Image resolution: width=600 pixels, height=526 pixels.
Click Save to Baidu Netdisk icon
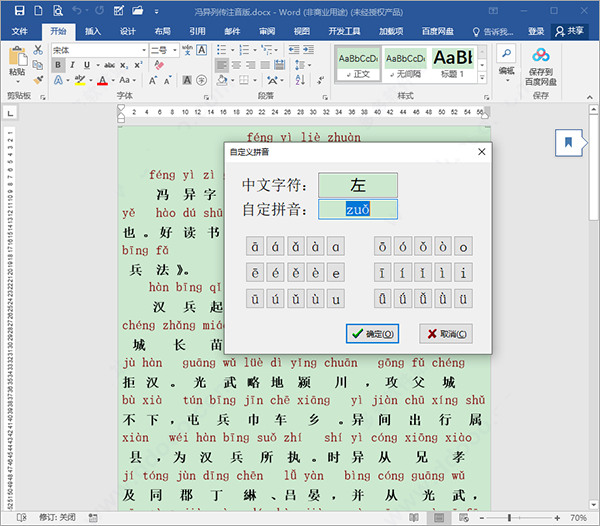(541, 57)
